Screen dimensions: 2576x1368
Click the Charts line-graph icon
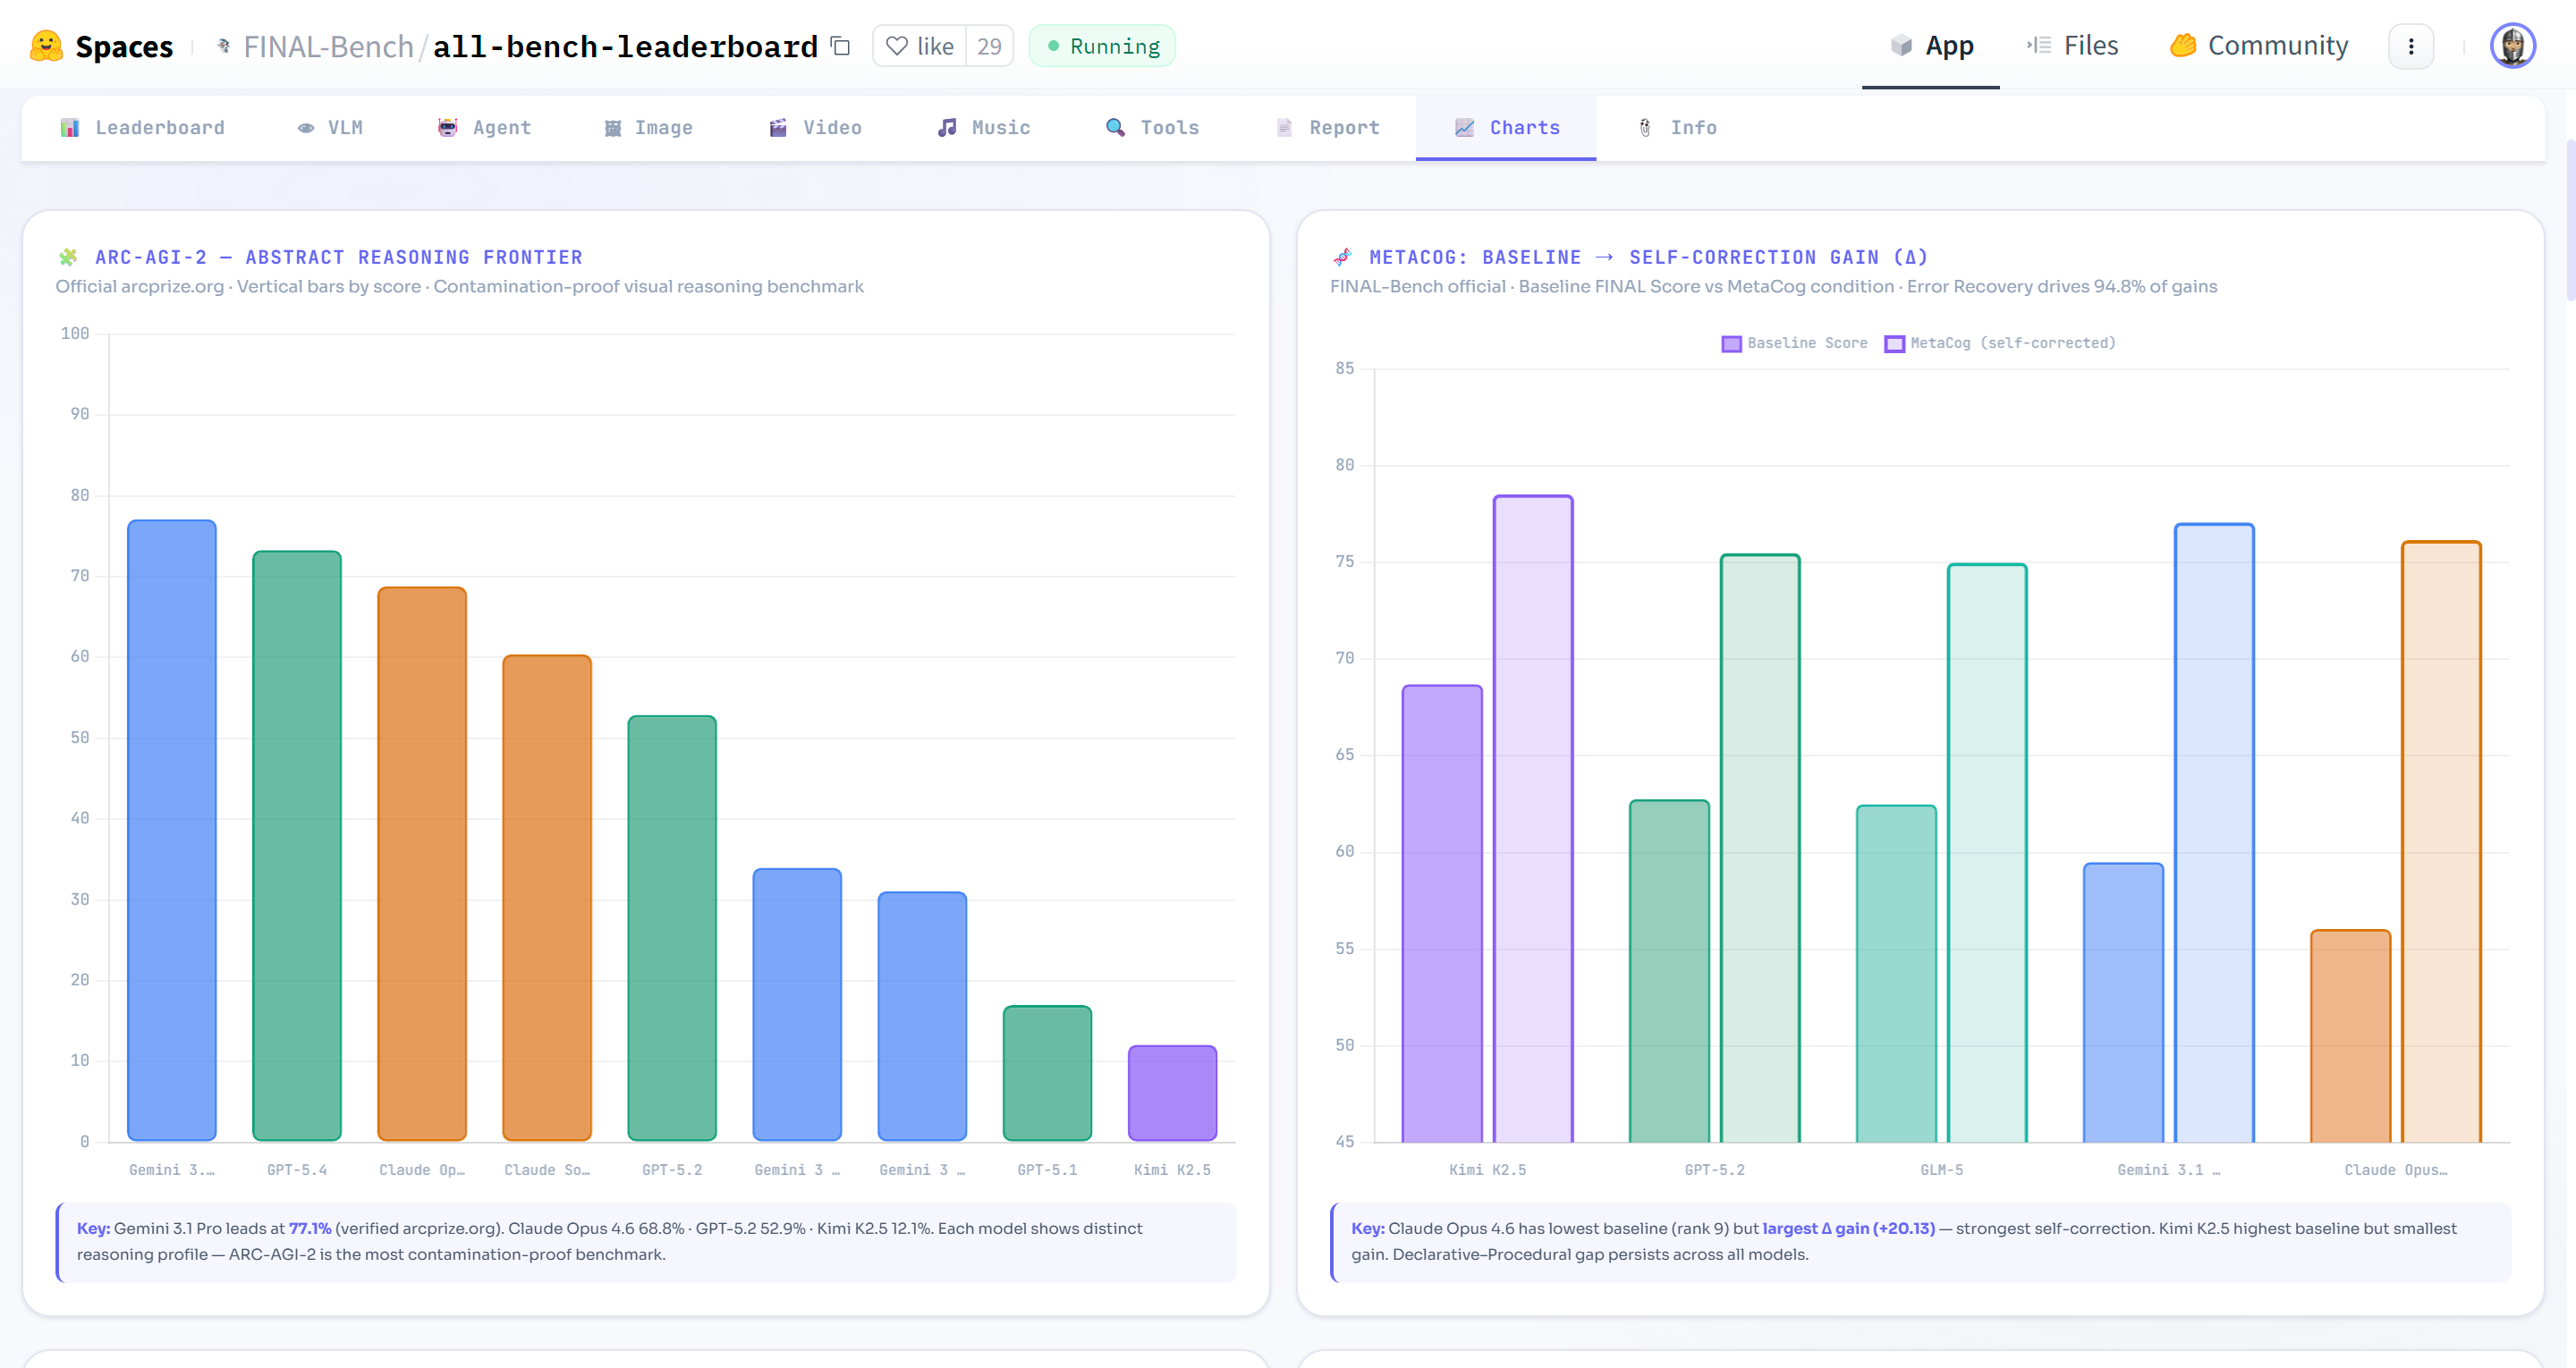pos(1463,127)
